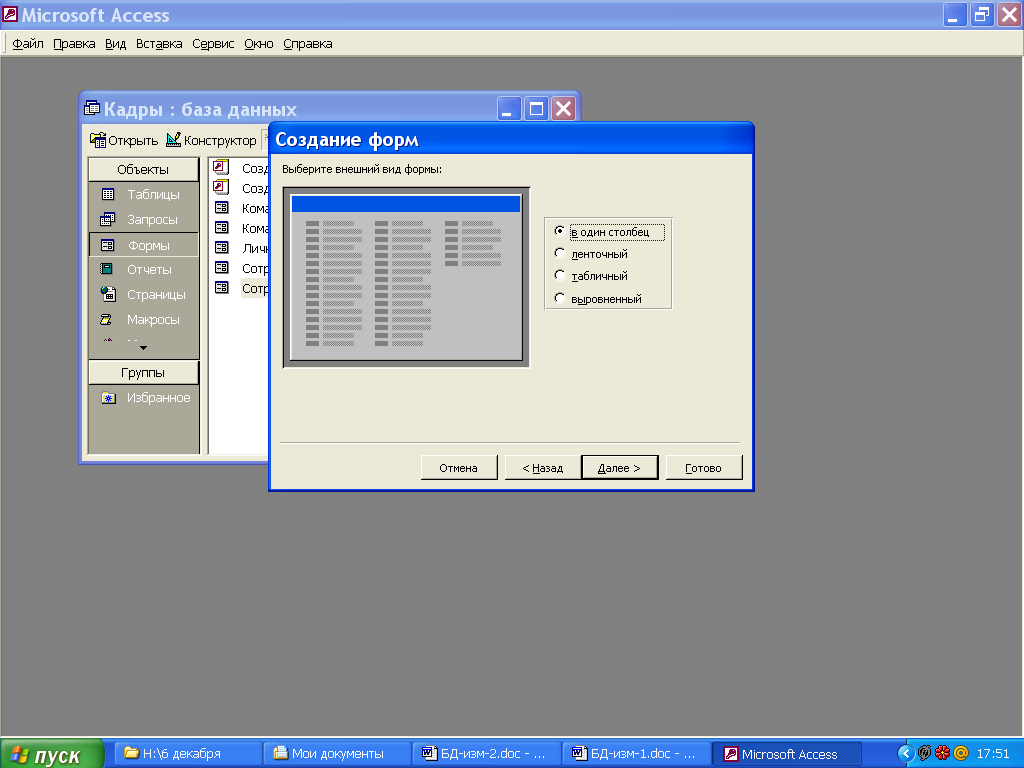Click the Microsoft Access title bar icon
The width and height of the screenshot is (1024, 768).
(10, 14)
